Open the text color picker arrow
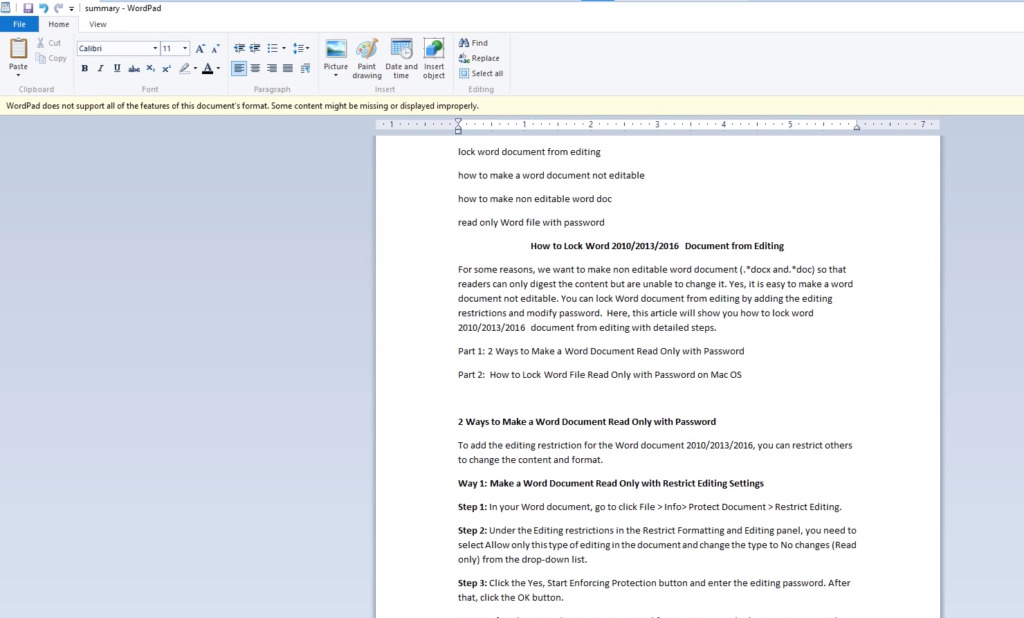 218,69
